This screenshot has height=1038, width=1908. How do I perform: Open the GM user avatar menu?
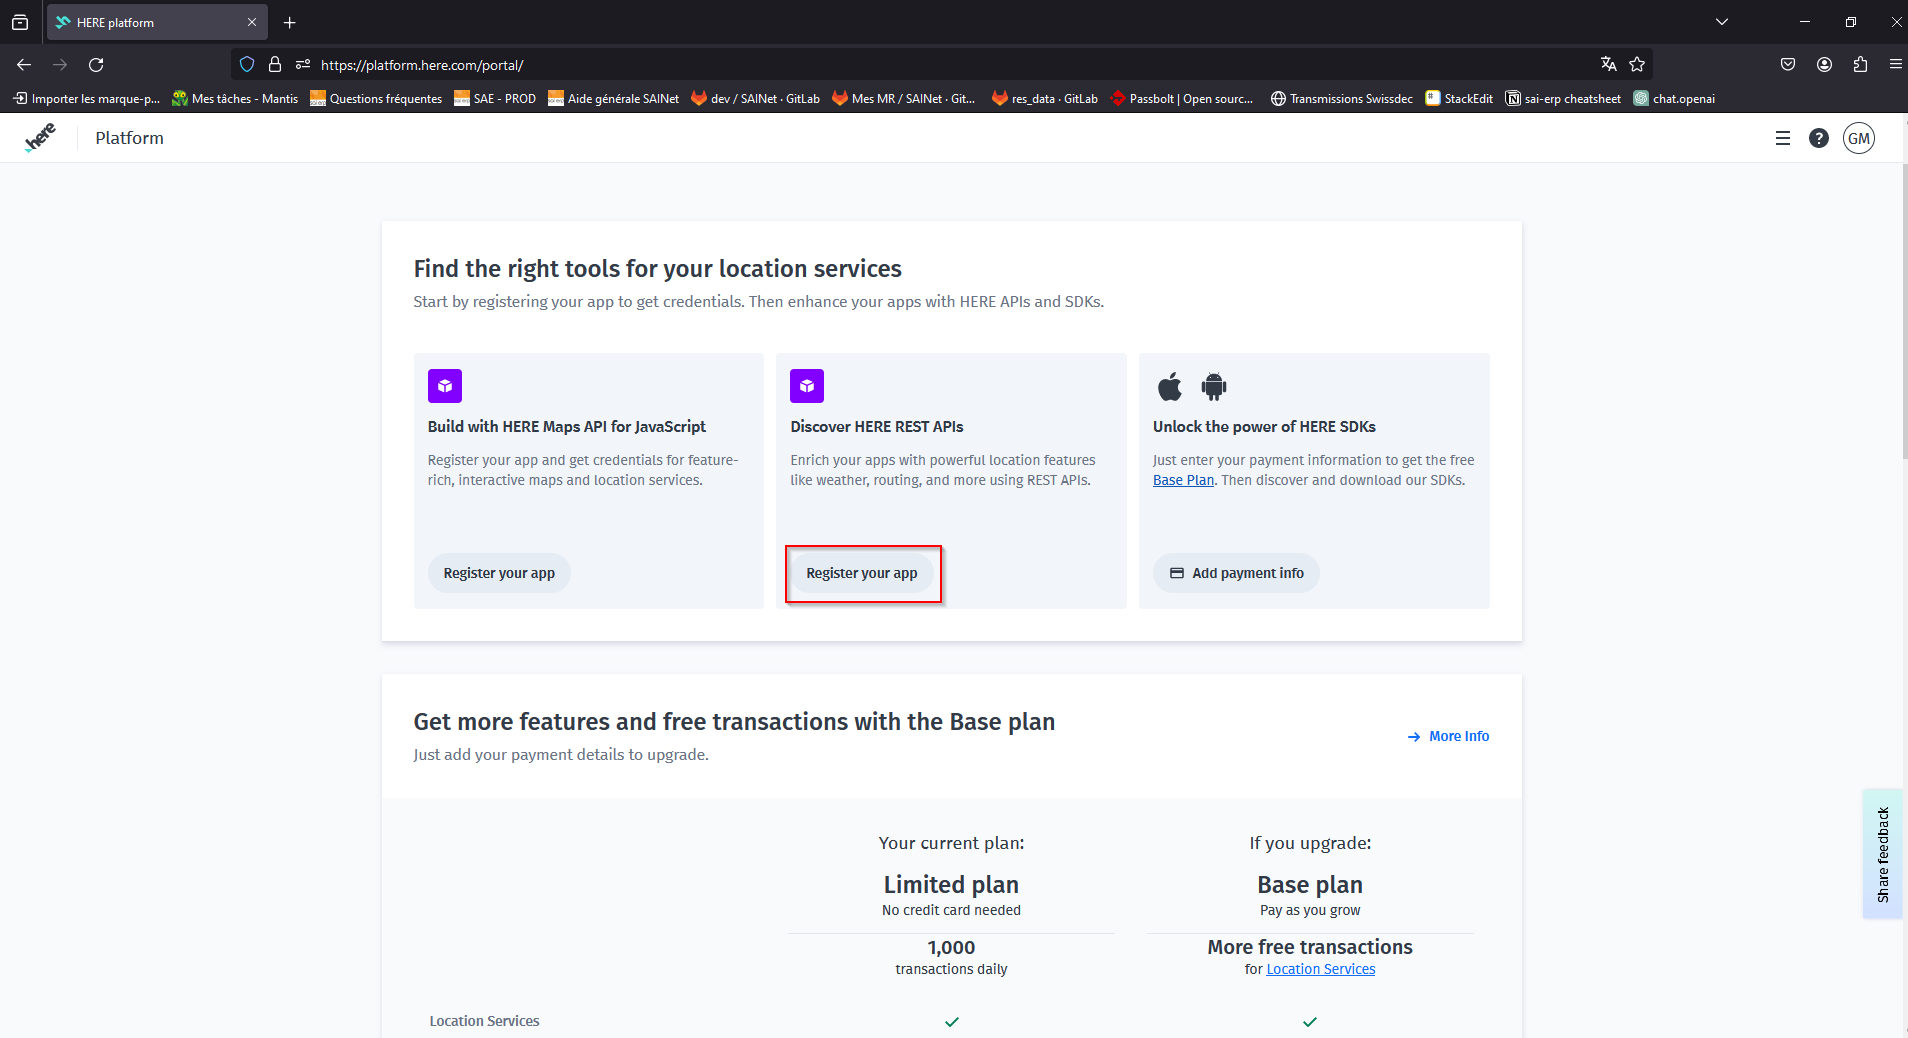pyautogui.click(x=1859, y=138)
